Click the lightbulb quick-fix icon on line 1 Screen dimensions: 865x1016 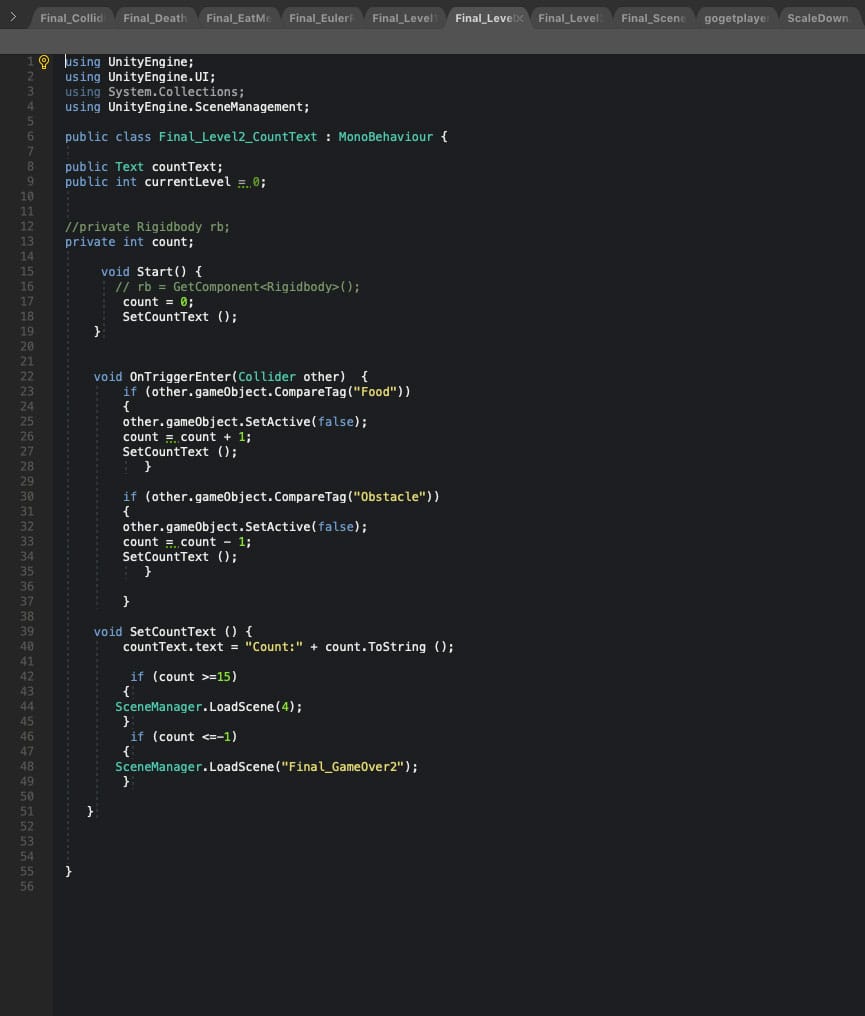tap(43, 62)
